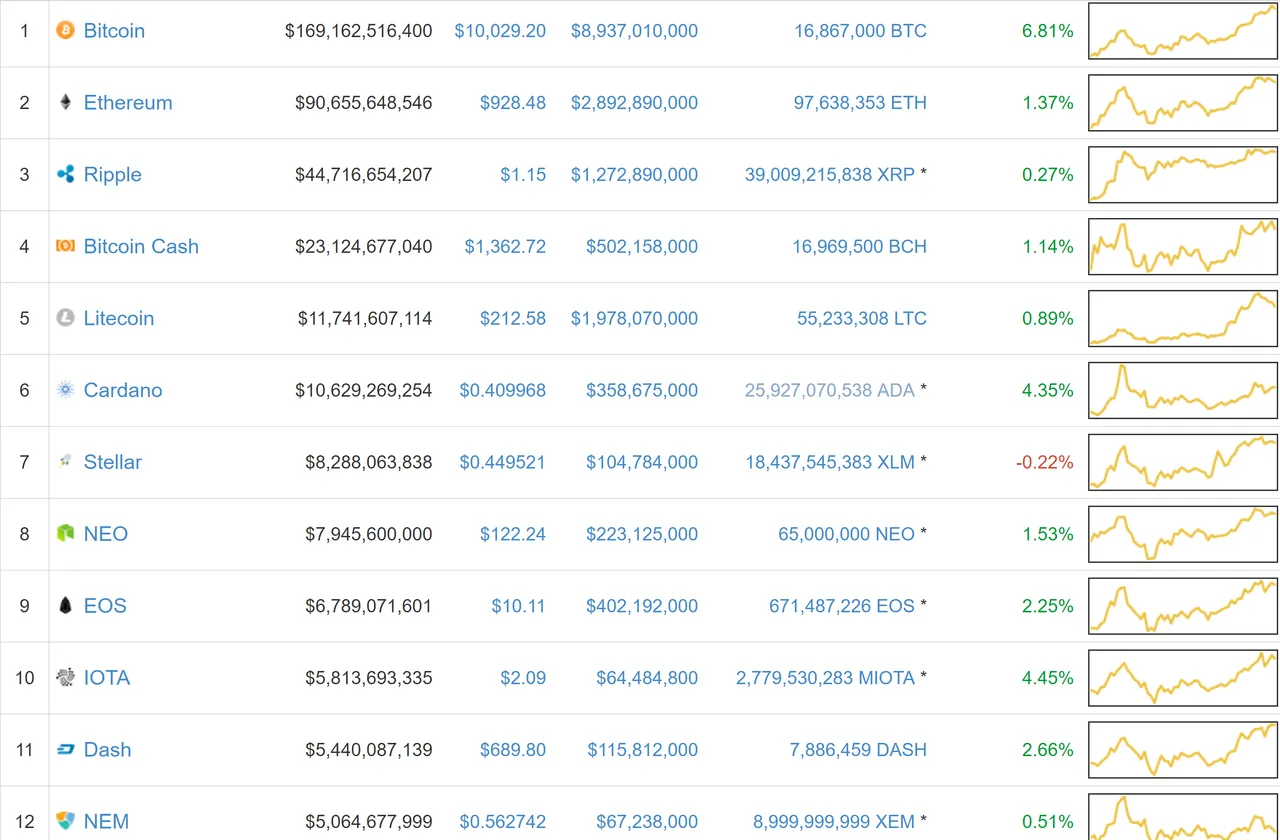
Task: Click Bitcoin supply 16,867,000 BTC
Action: 861,31
